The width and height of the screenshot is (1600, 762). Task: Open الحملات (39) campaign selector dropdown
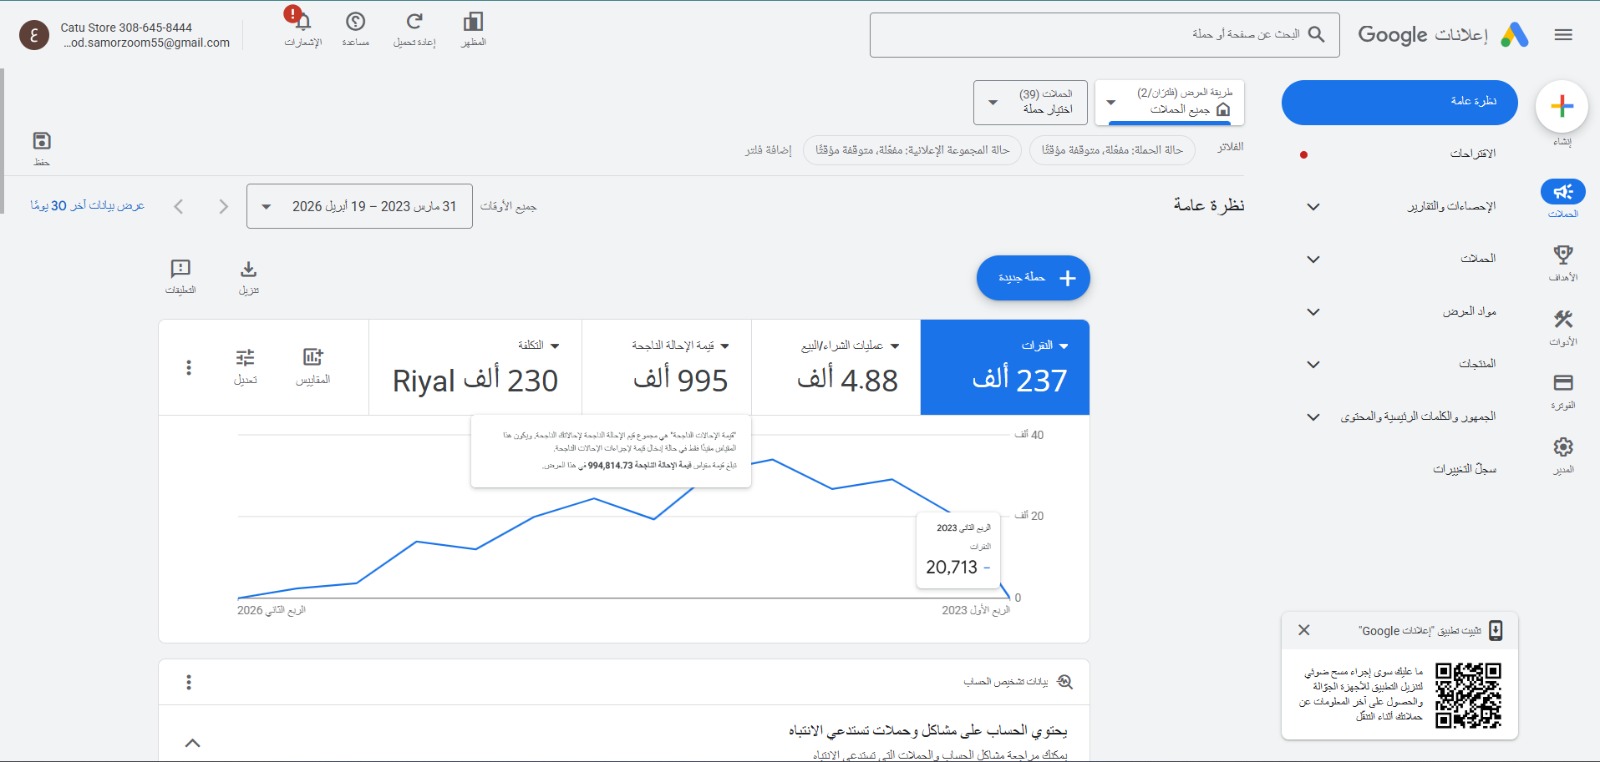pos(1030,102)
